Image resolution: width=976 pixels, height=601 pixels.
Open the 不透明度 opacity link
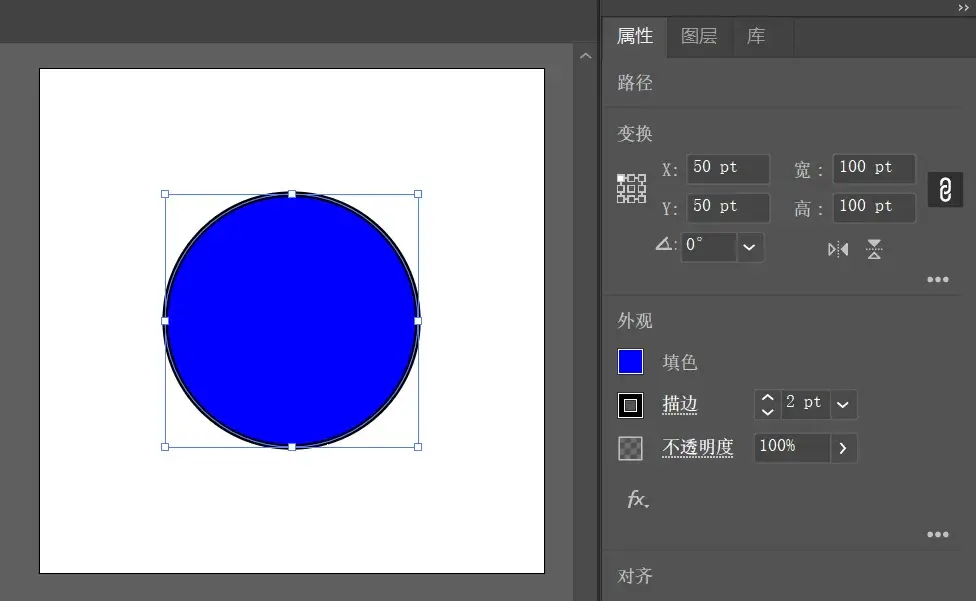(x=697, y=448)
